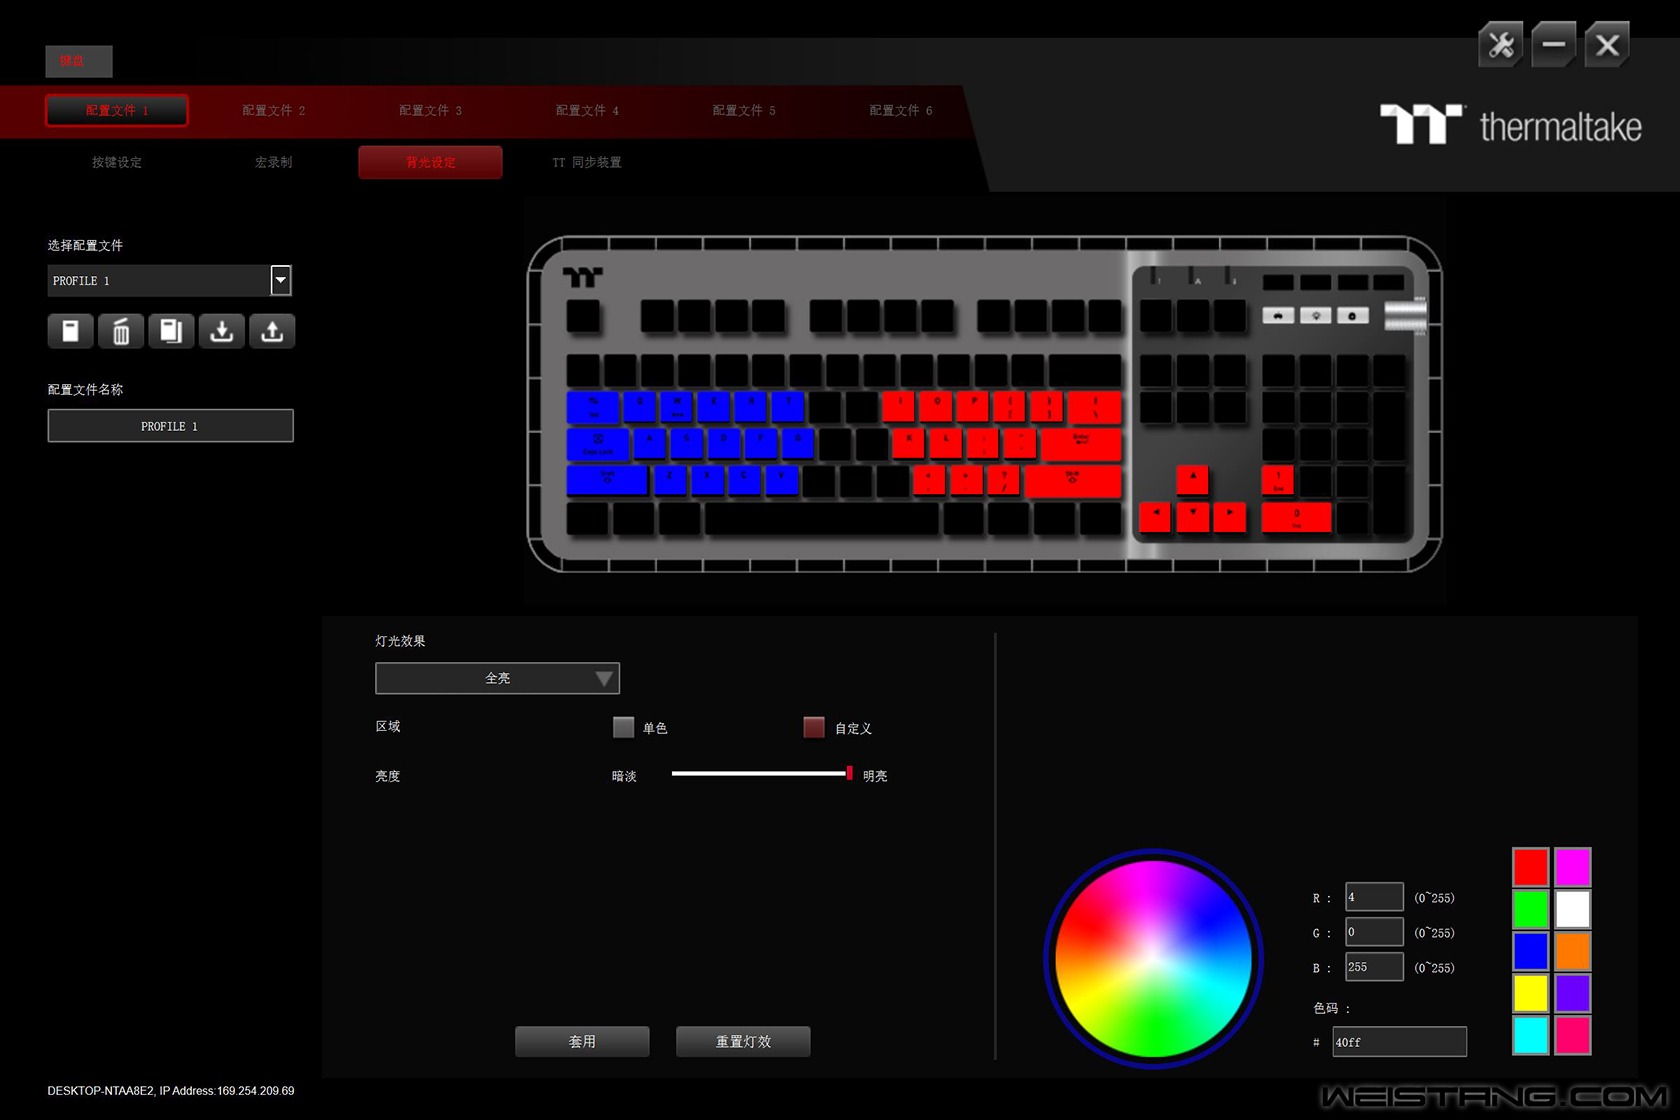The image size is (1680, 1120).
Task: Click the light bulb key on keyboard
Action: point(1315,316)
